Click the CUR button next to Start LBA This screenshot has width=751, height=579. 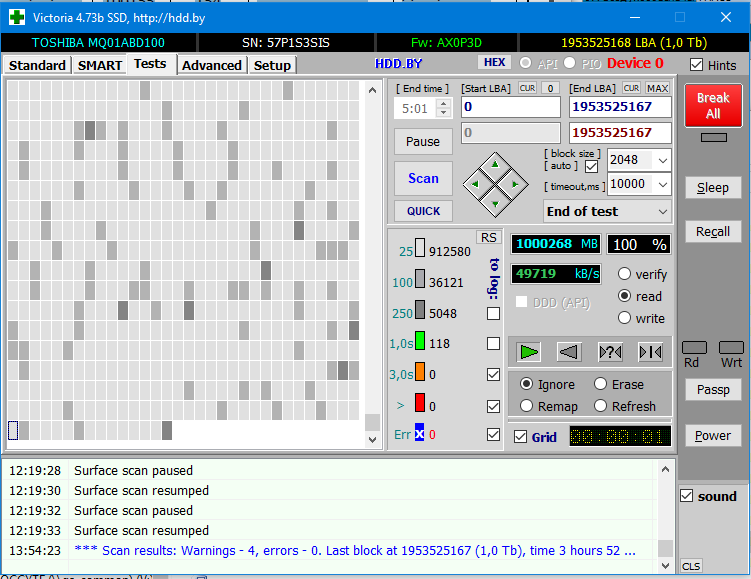point(527,88)
